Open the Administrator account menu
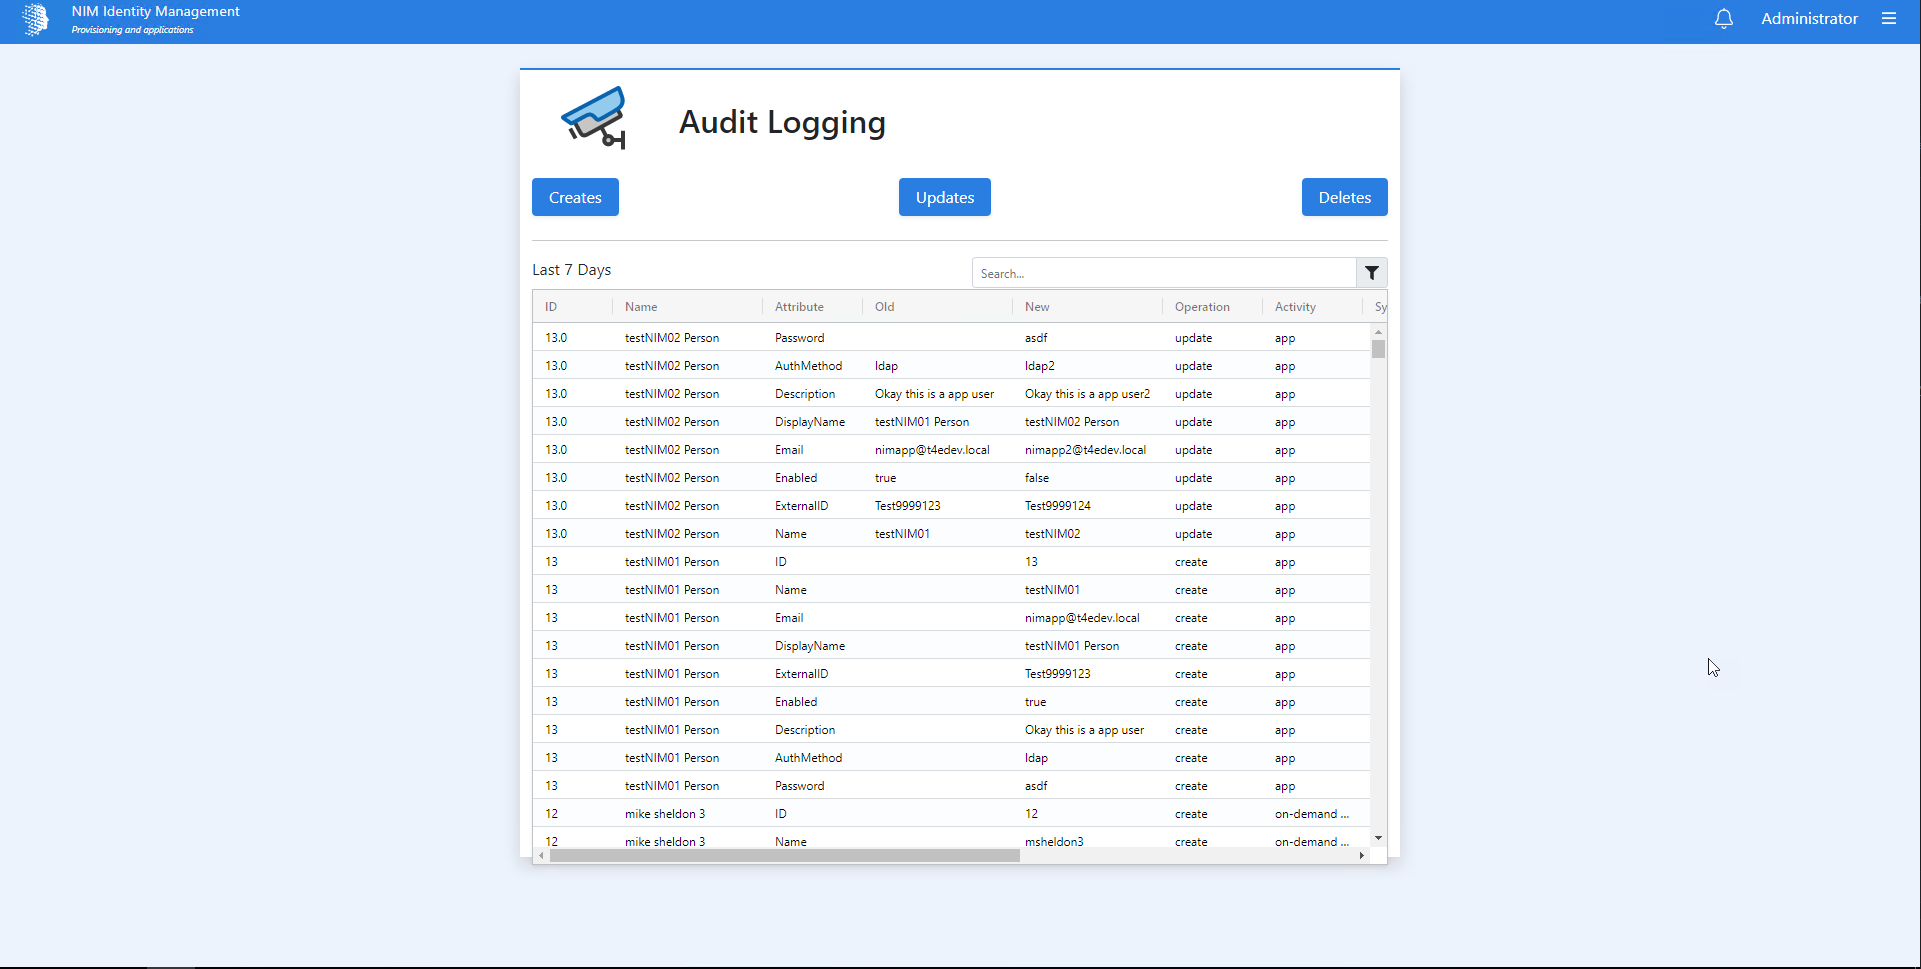This screenshot has height=969, width=1921. pos(1809,18)
